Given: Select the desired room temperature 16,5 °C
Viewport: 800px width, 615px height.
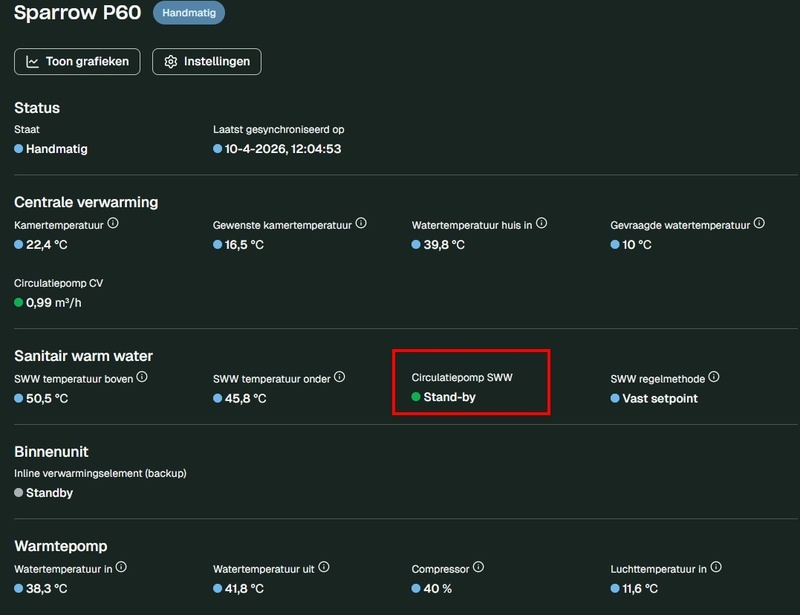Looking at the screenshot, I should pos(244,245).
